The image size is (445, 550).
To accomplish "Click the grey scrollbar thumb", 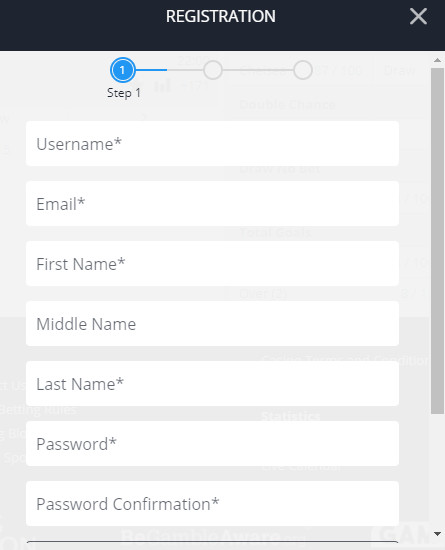I will (x=437, y=241).
